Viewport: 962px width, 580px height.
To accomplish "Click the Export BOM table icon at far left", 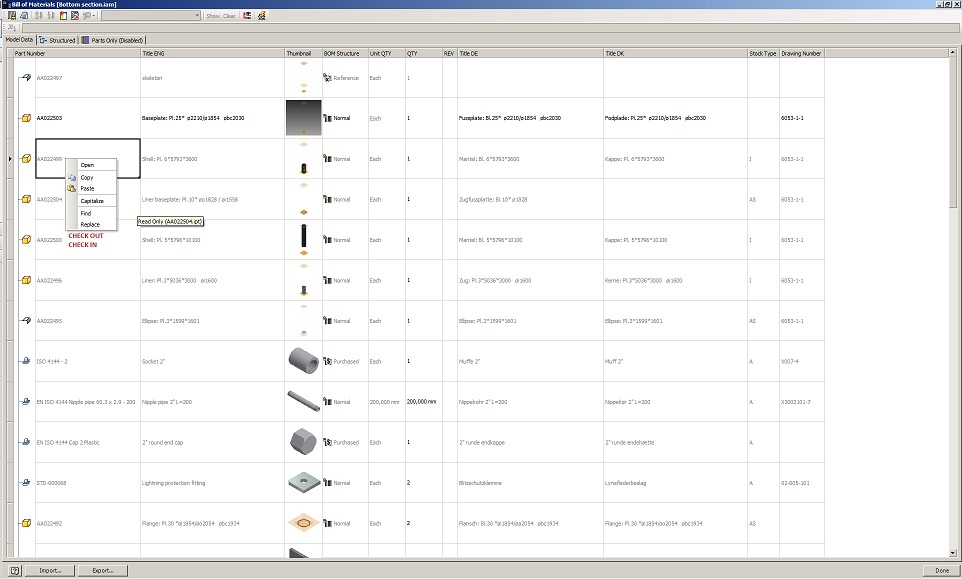I will point(11,14).
